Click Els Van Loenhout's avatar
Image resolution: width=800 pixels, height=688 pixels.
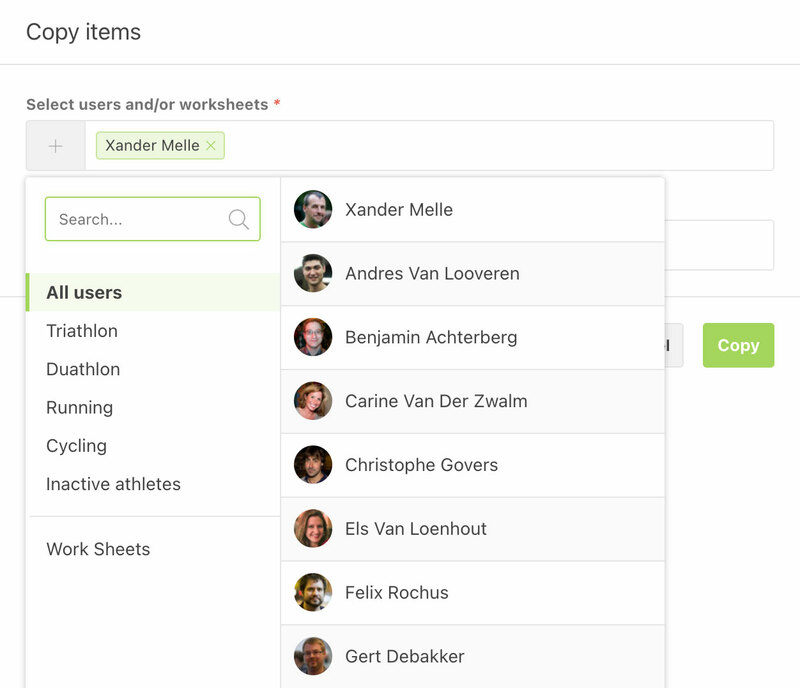coord(313,529)
